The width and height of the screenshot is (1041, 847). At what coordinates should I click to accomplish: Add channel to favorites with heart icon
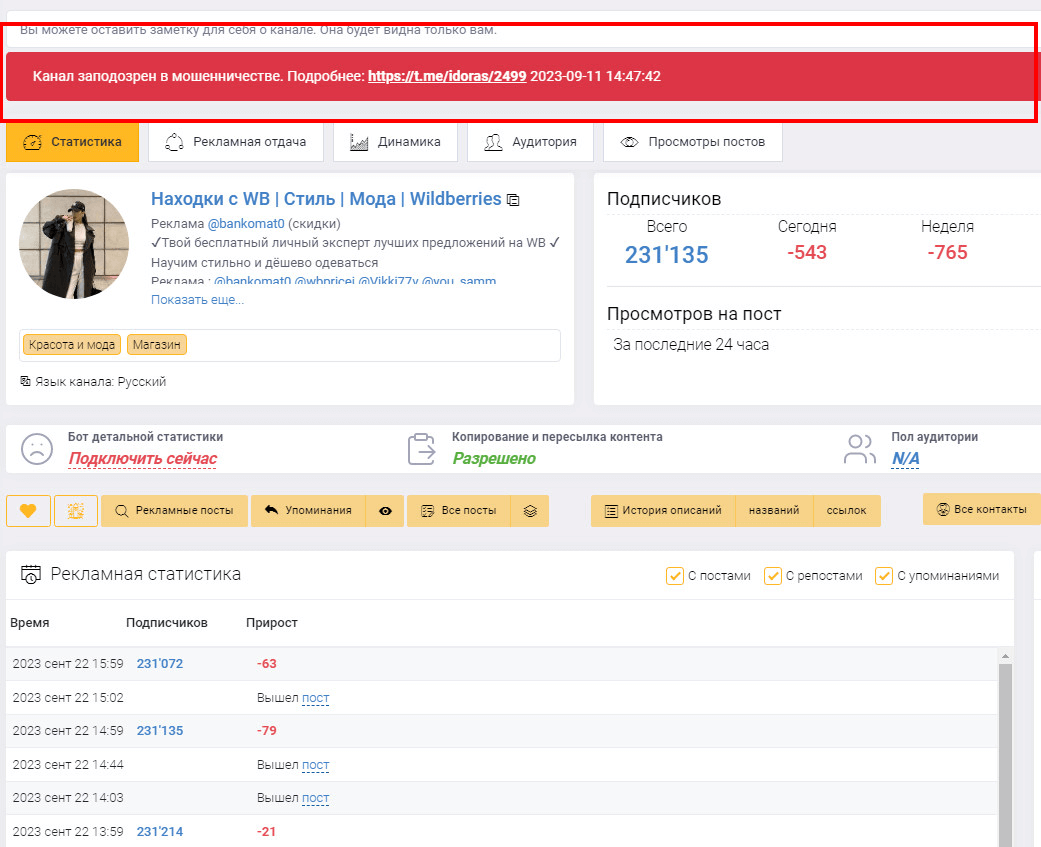tap(28, 511)
